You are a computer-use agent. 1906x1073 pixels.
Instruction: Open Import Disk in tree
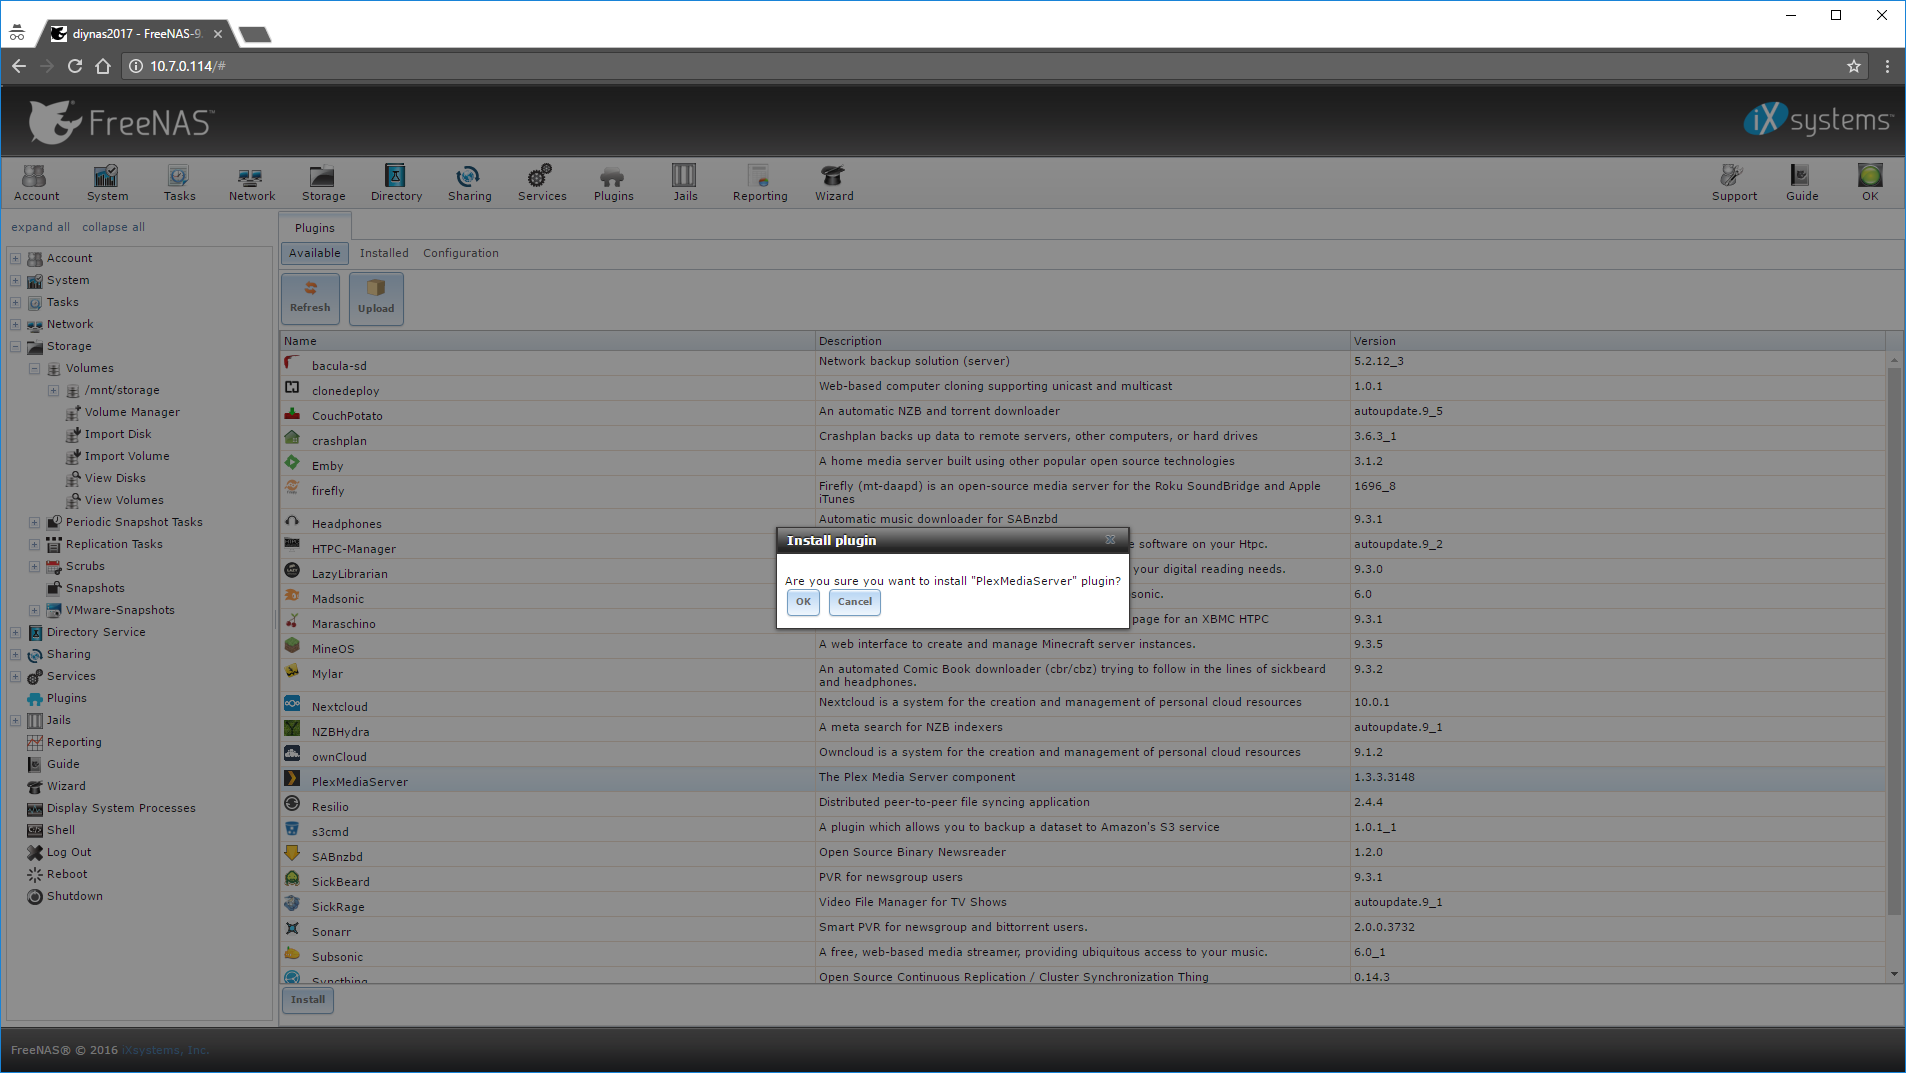coord(118,434)
